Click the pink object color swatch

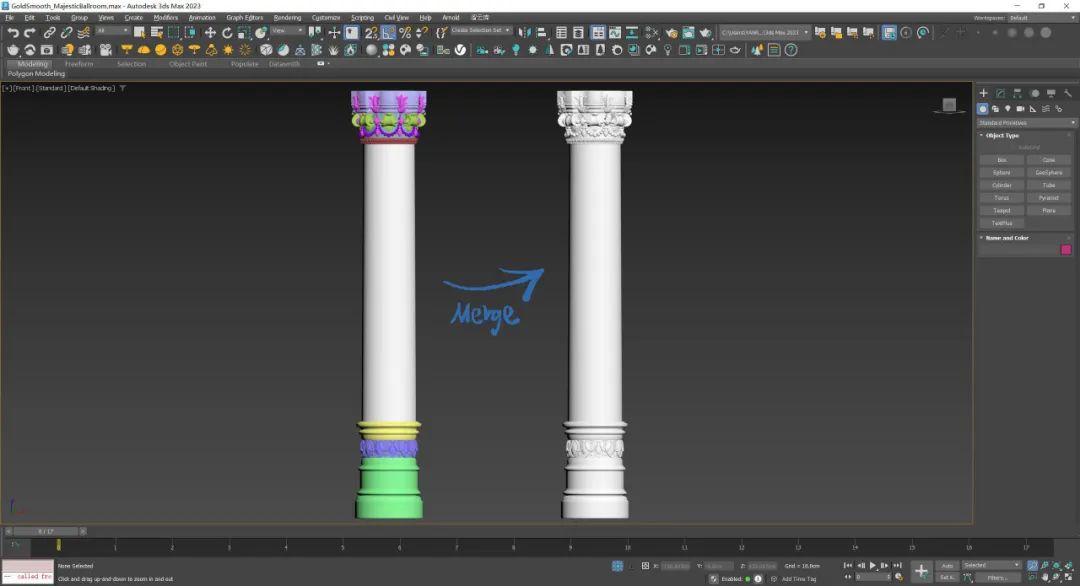coord(1066,250)
